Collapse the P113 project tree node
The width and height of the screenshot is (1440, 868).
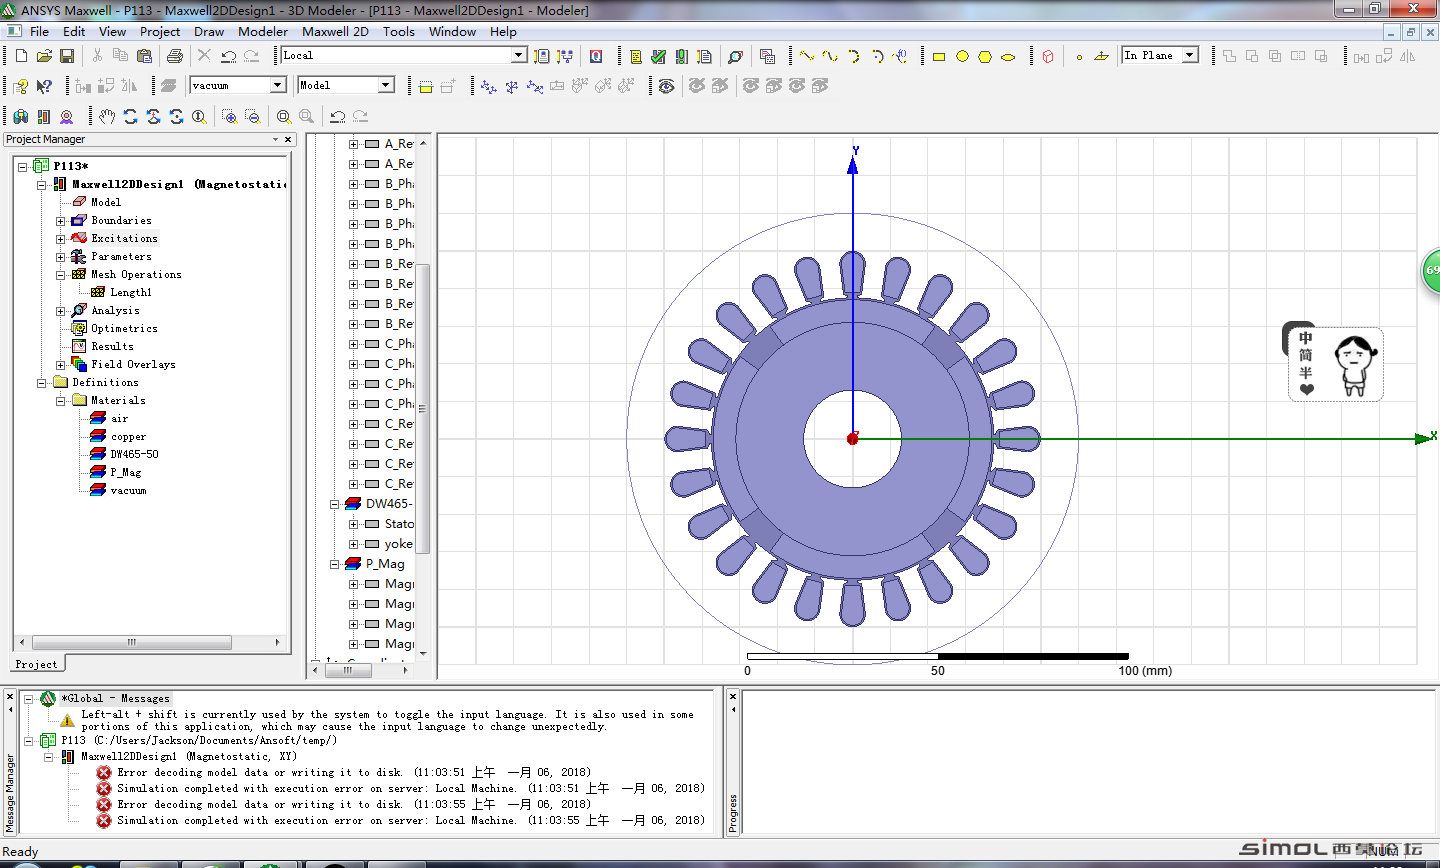[22, 166]
